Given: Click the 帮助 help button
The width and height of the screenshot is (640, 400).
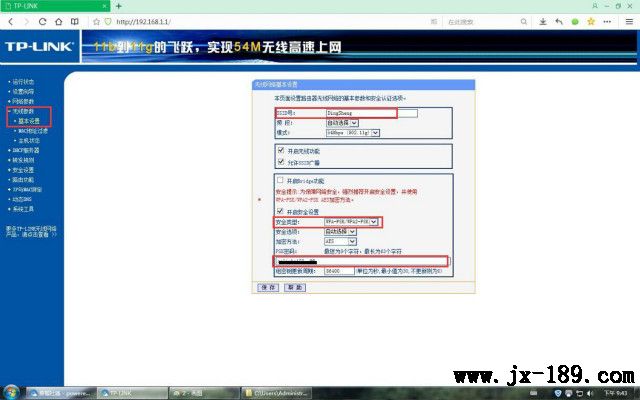Looking at the screenshot, I should (295, 287).
